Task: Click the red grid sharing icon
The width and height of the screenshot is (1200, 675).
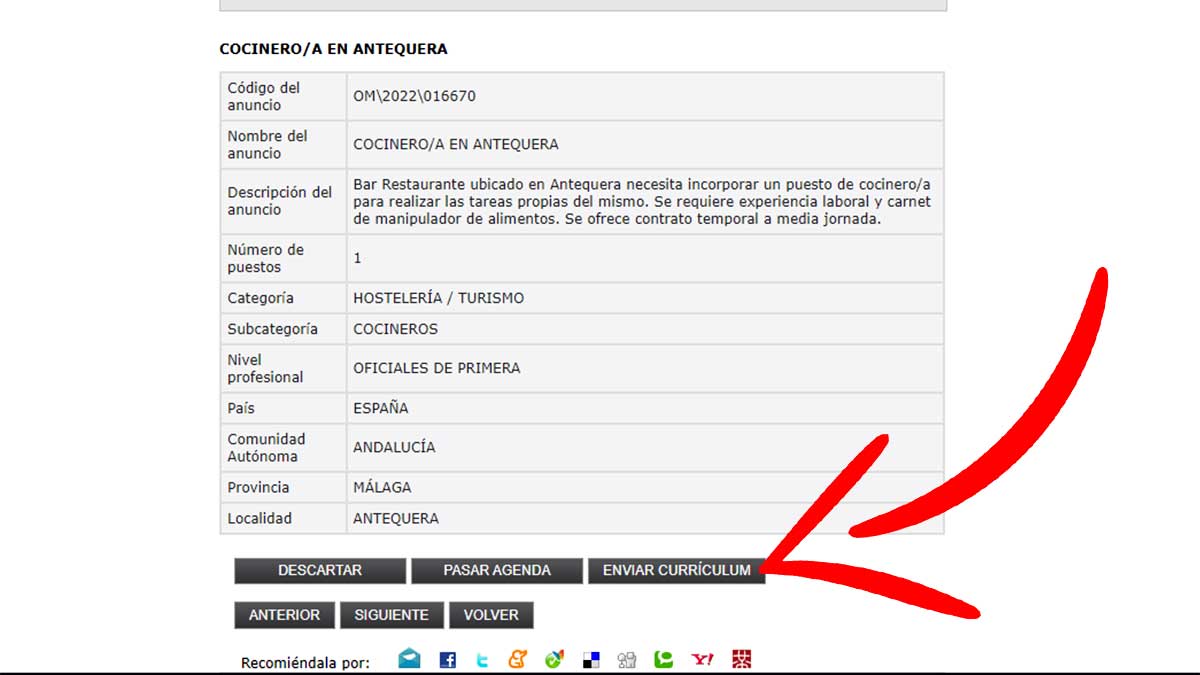Action: pyautogui.click(x=742, y=658)
